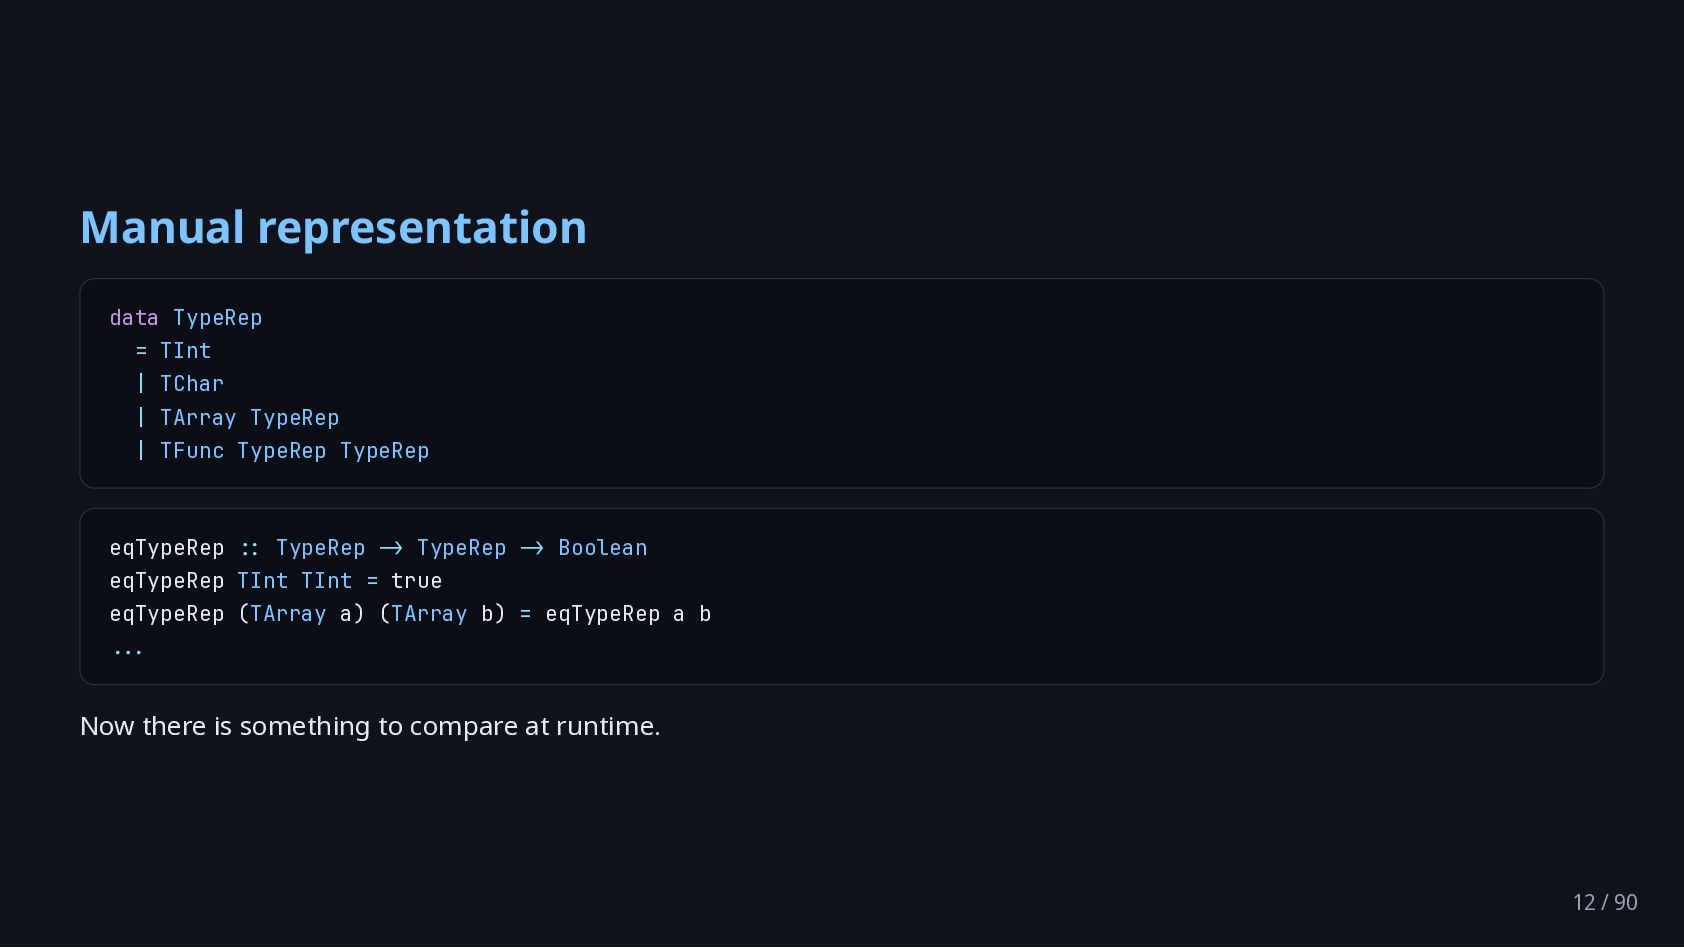The width and height of the screenshot is (1684, 948).
Task: Click the 'Manual representation' slide heading
Action: coord(333,228)
